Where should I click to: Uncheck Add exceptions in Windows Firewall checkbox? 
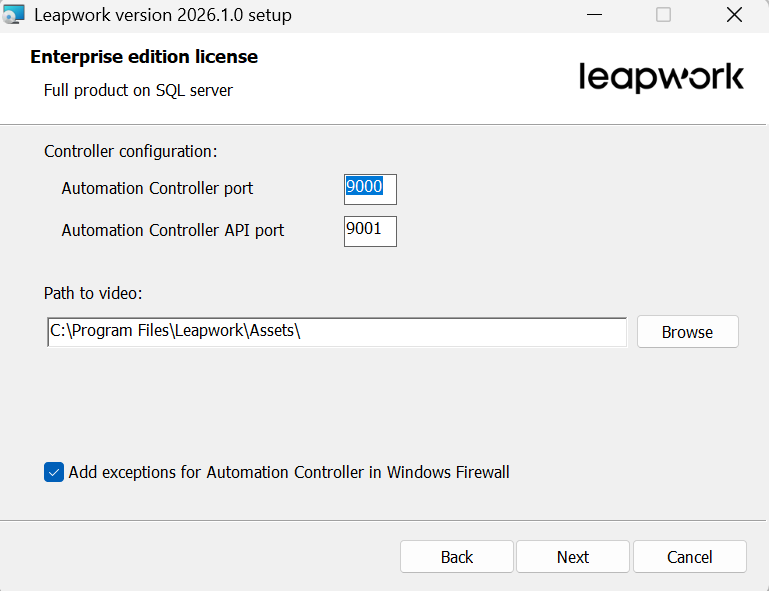pos(54,472)
